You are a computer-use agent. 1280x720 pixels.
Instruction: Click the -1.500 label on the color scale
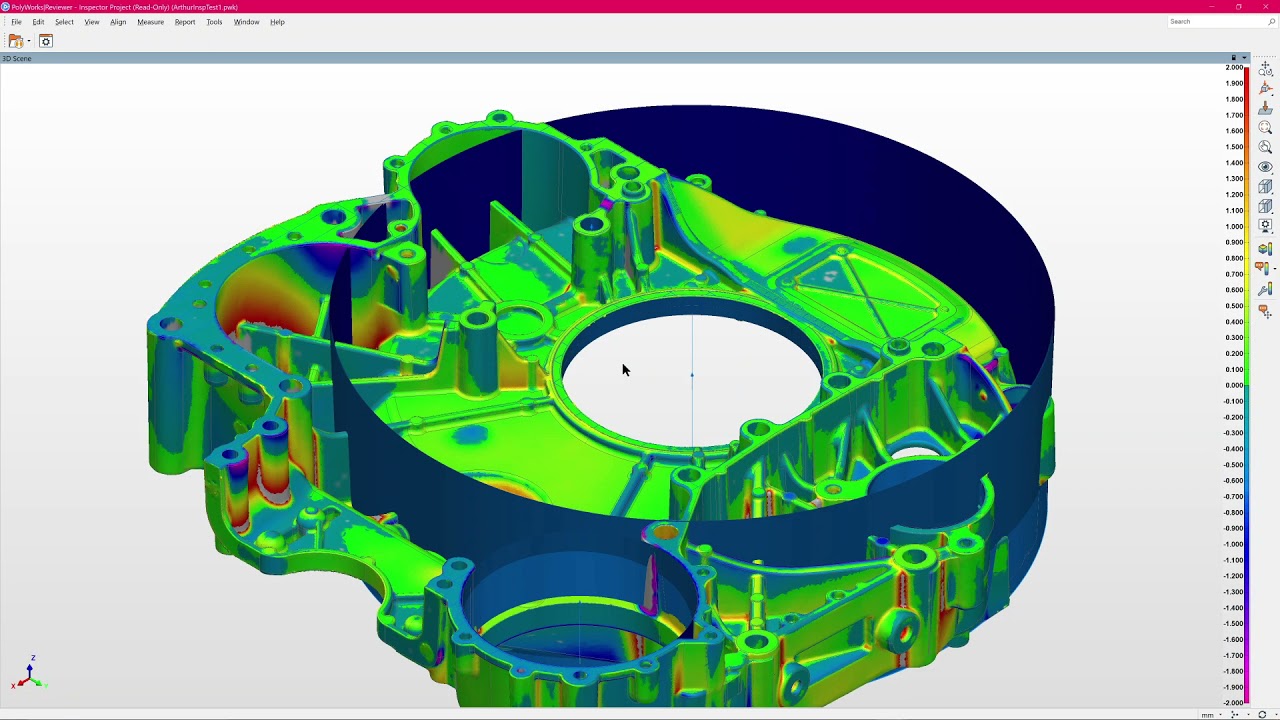tap(1233, 623)
